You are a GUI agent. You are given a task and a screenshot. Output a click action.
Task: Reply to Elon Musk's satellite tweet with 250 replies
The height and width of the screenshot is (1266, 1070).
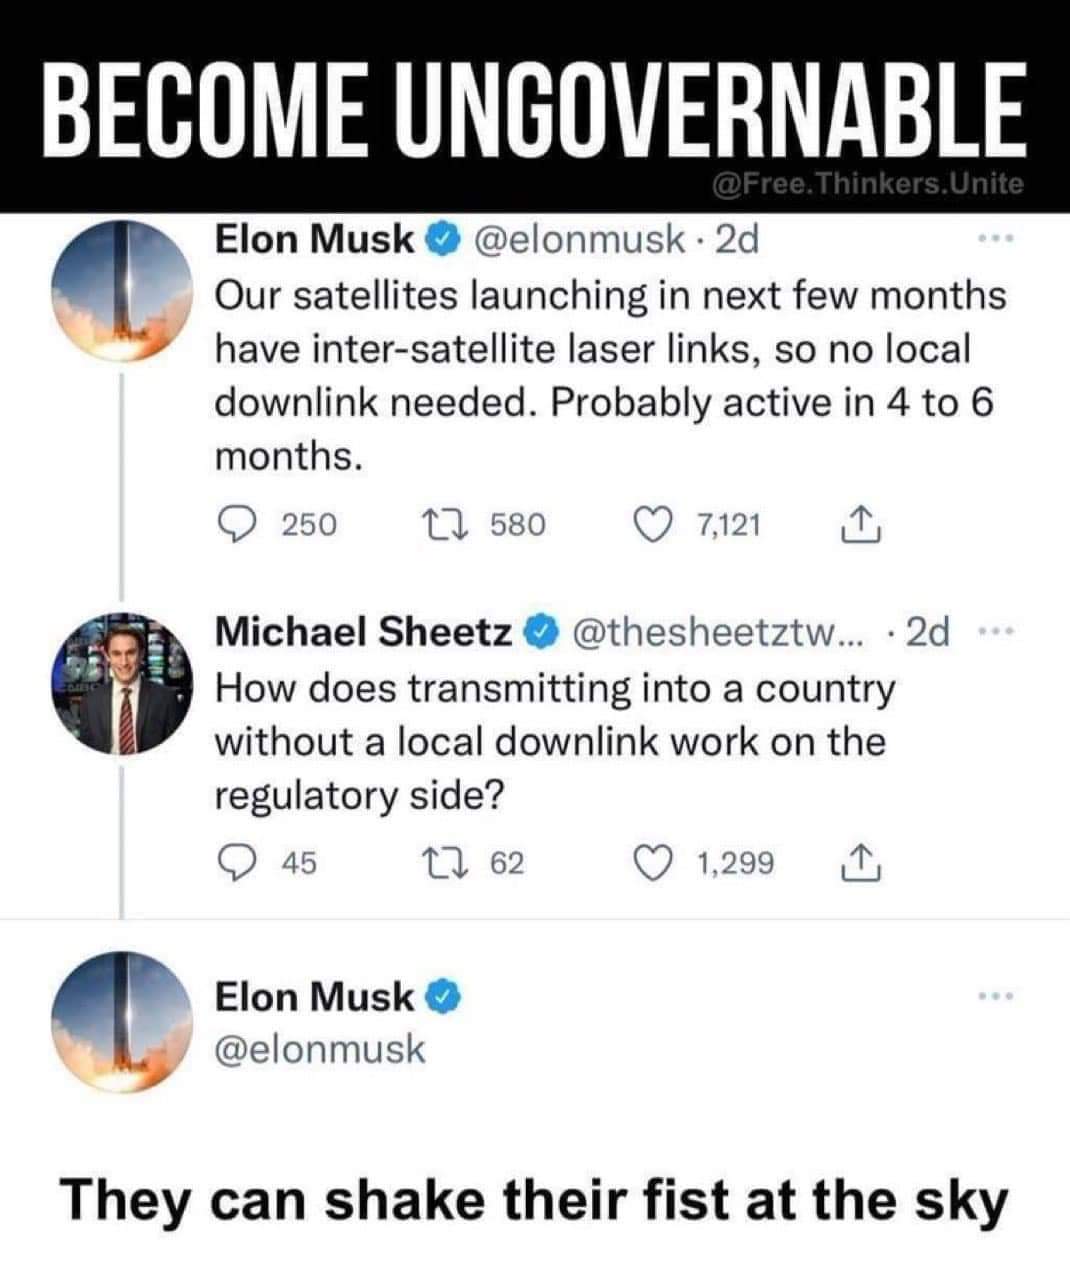tap(236, 523)
